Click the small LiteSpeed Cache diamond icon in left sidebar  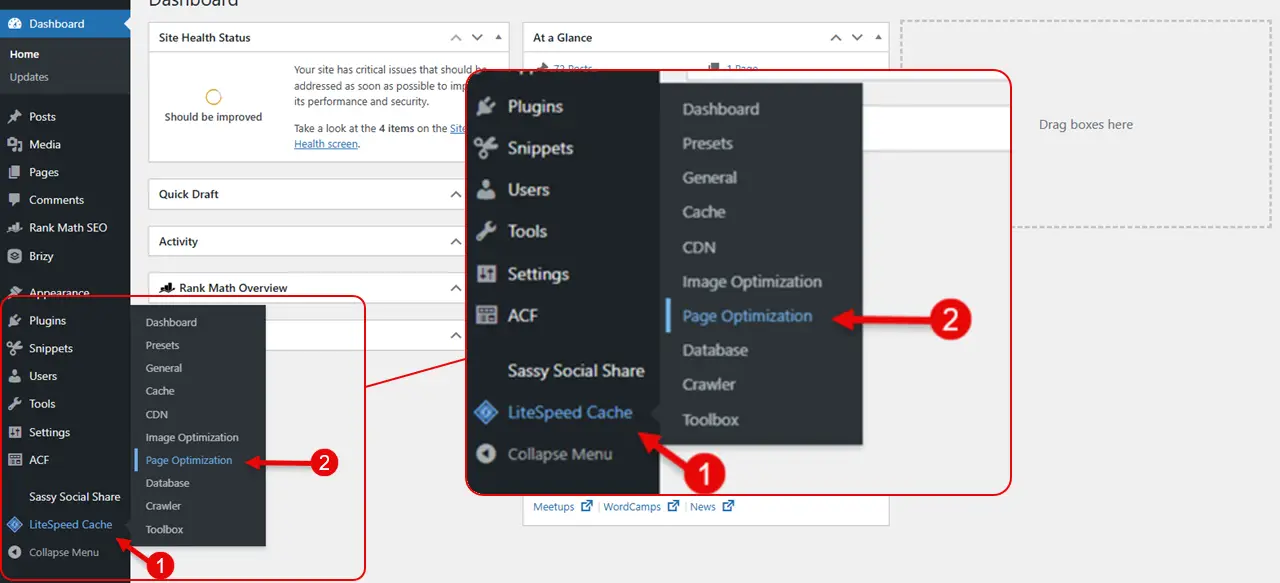(15, 524)
